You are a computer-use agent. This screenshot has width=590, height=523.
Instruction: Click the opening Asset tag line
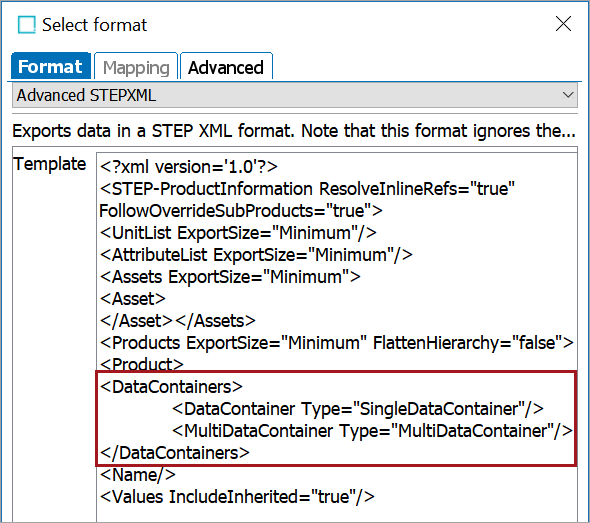click(133, 299)
